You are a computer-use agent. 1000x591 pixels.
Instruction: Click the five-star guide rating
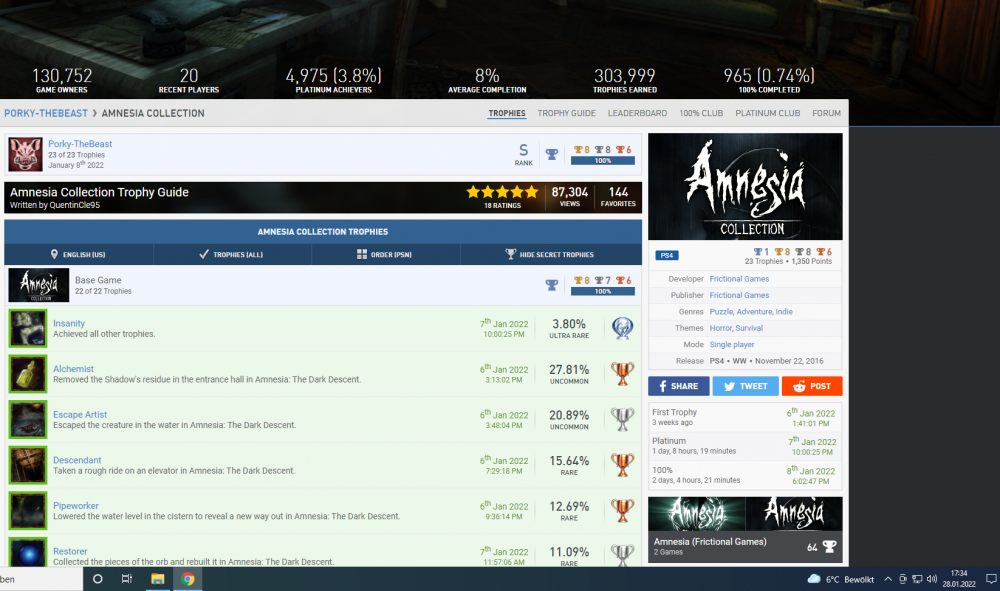point(502,192)
